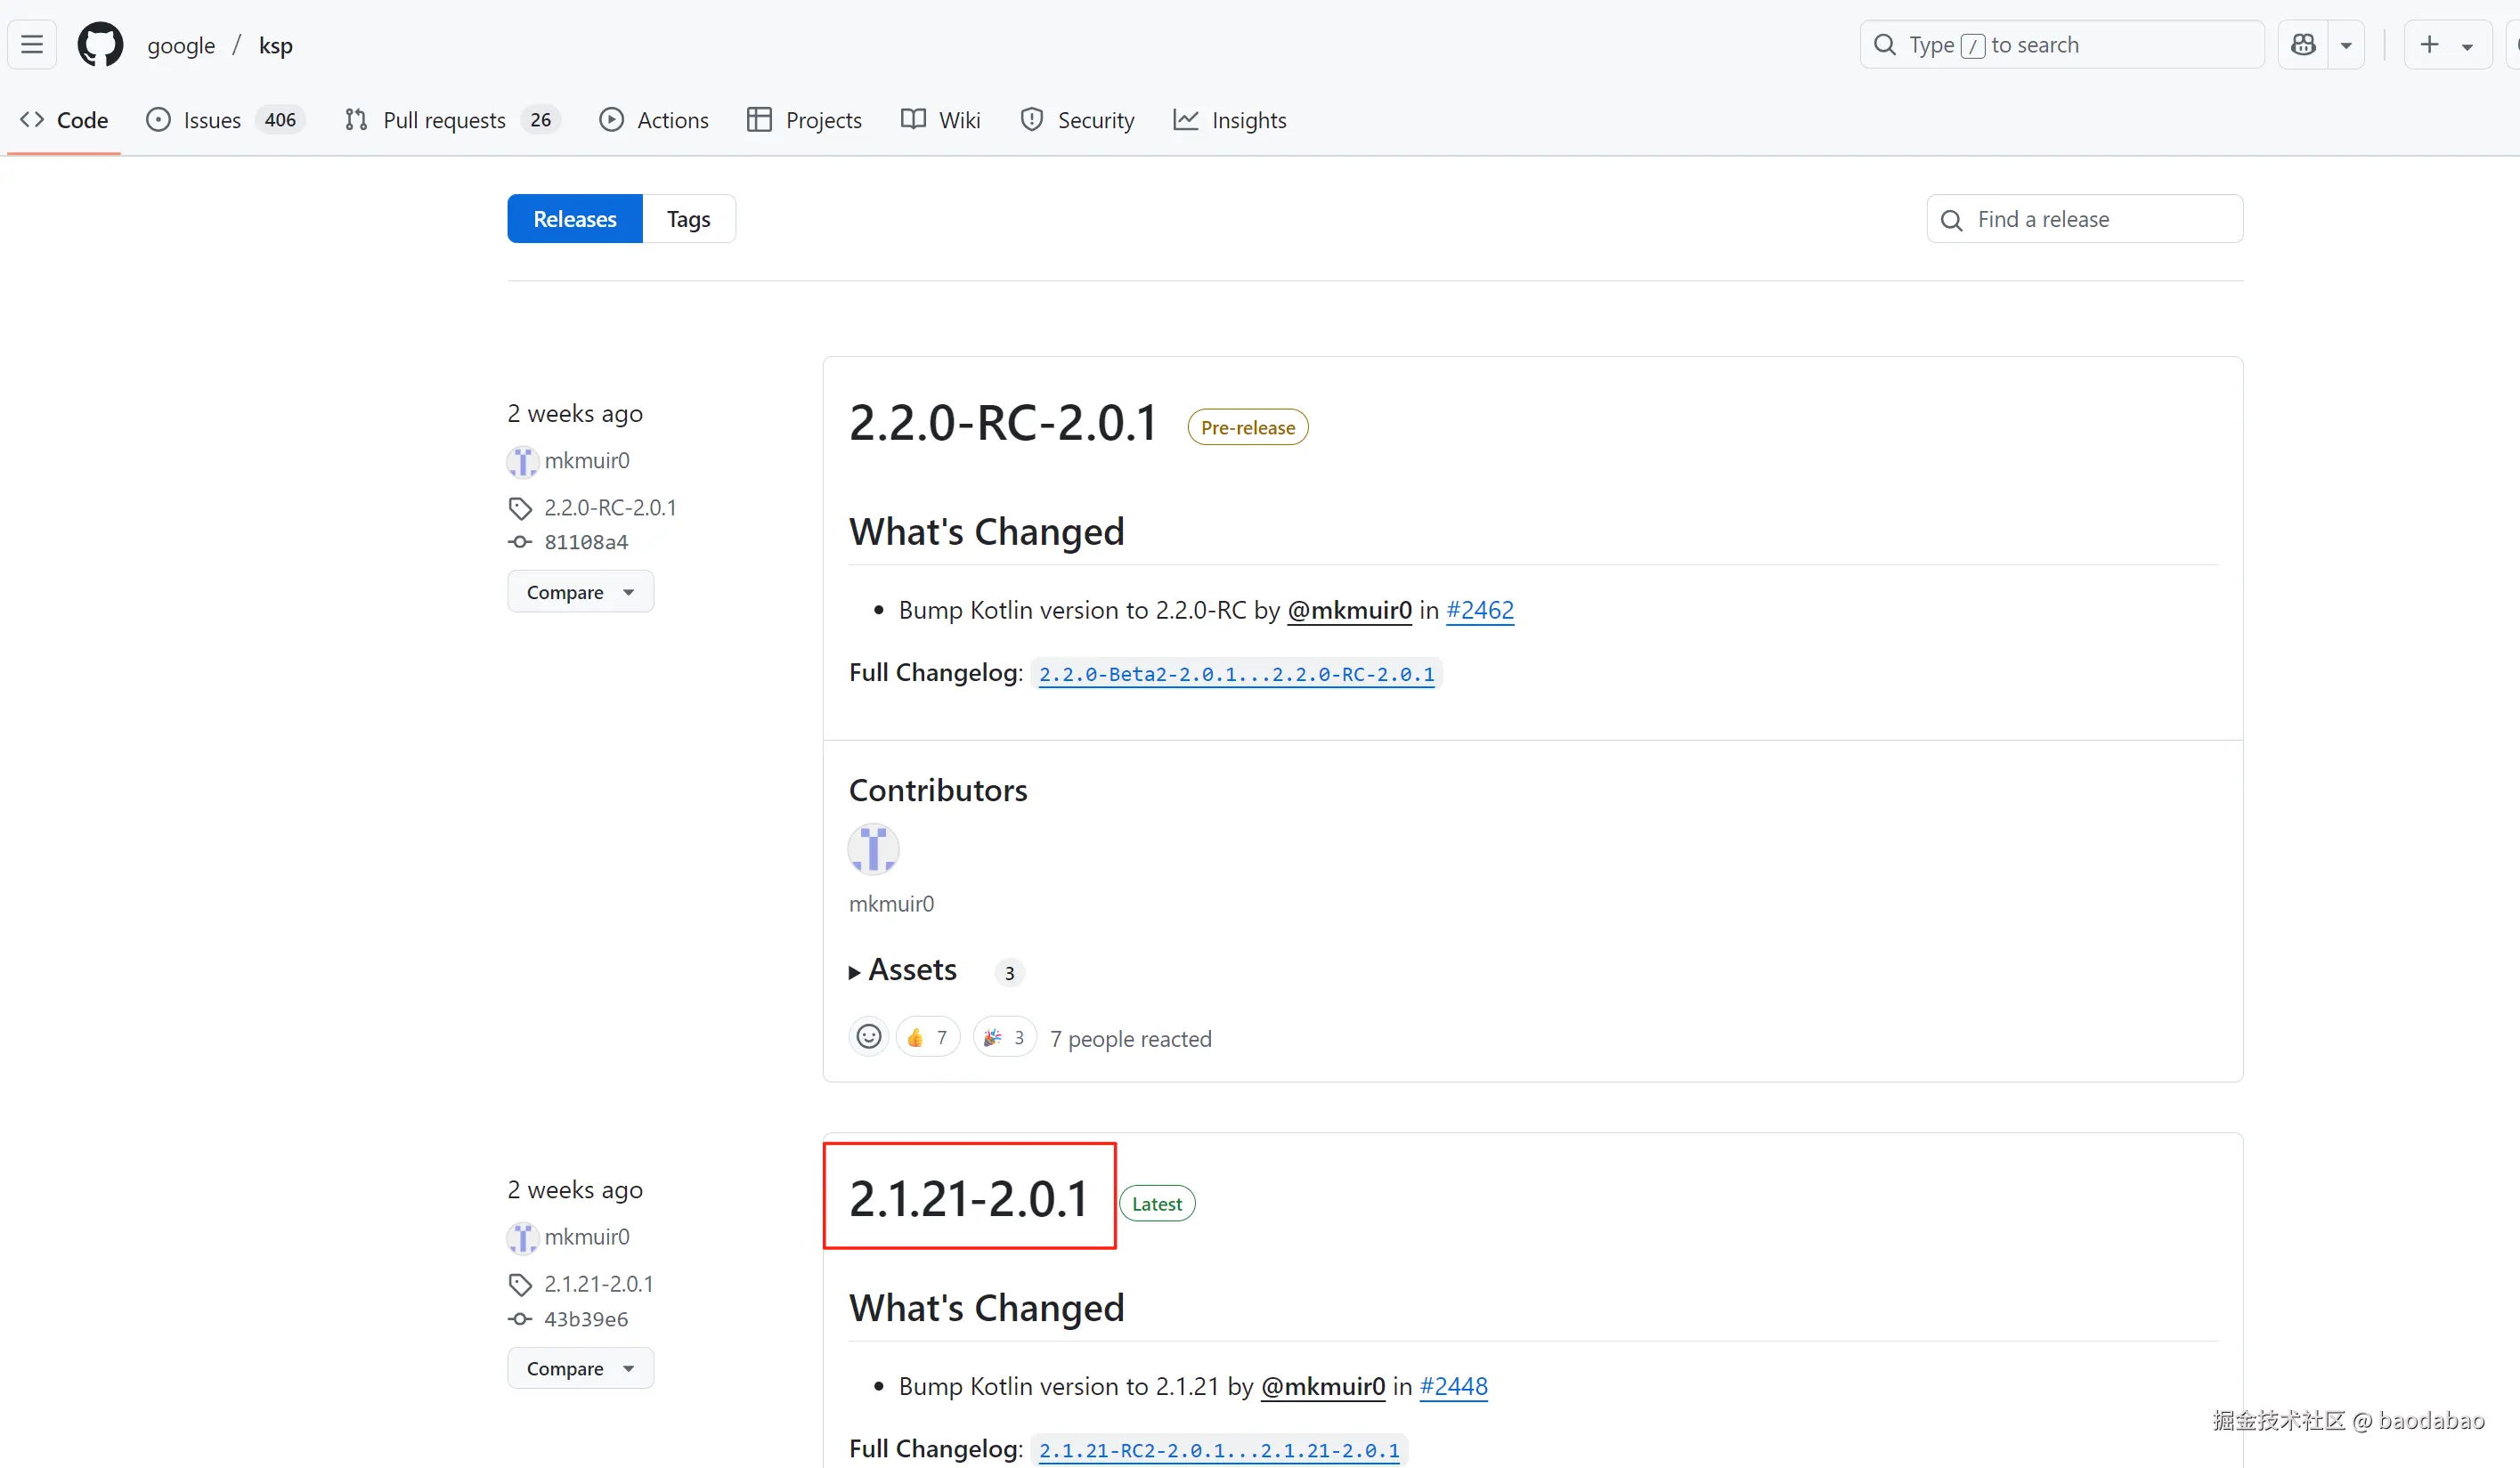Click the plus create-new icon
Screen dimensions: 2520x1468
pyautogui.click(x=2429, y=45)
